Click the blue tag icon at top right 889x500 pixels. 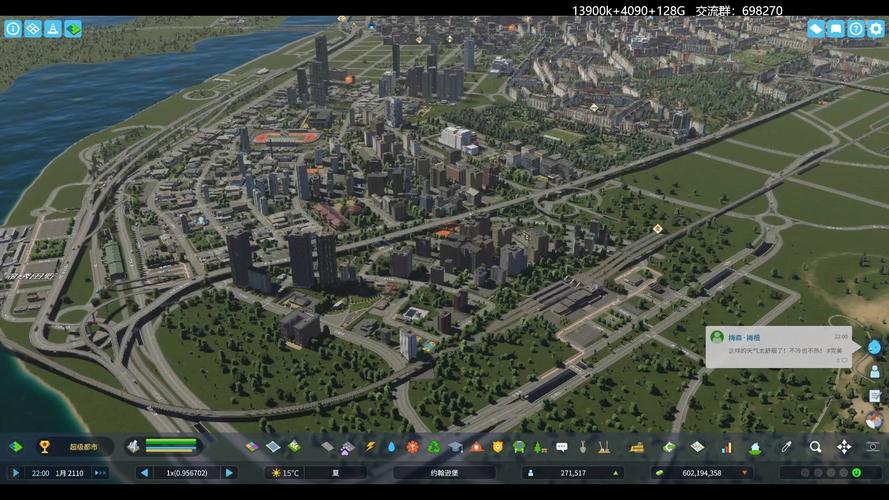coord(816,28)
